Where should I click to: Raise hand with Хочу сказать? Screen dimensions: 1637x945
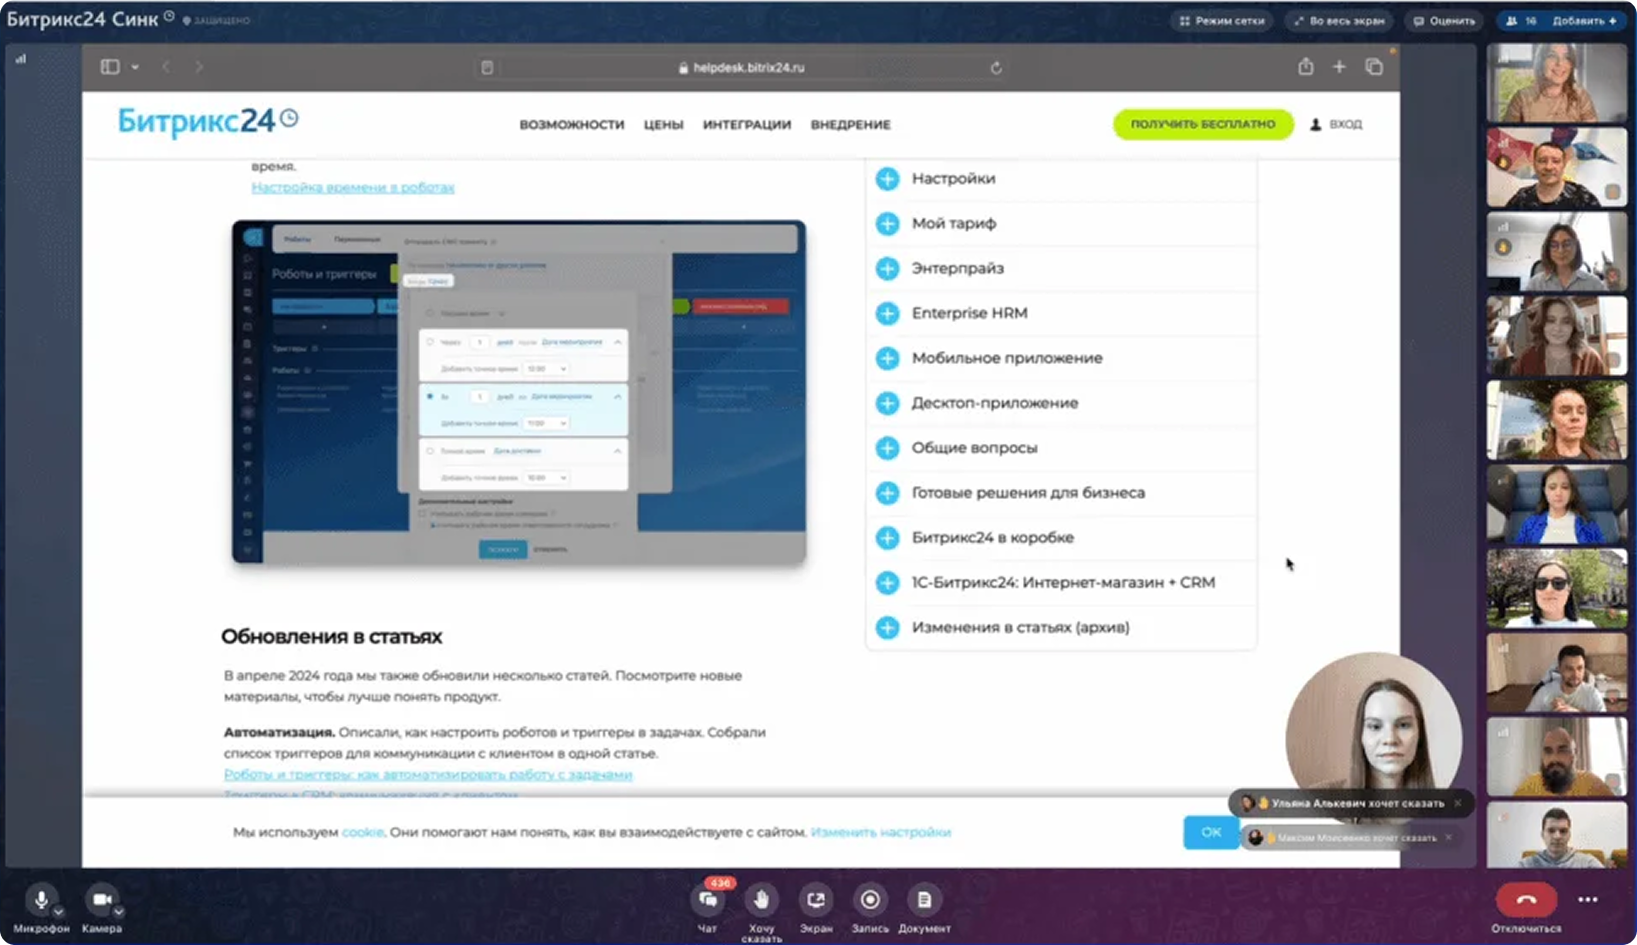pos(761,900)
